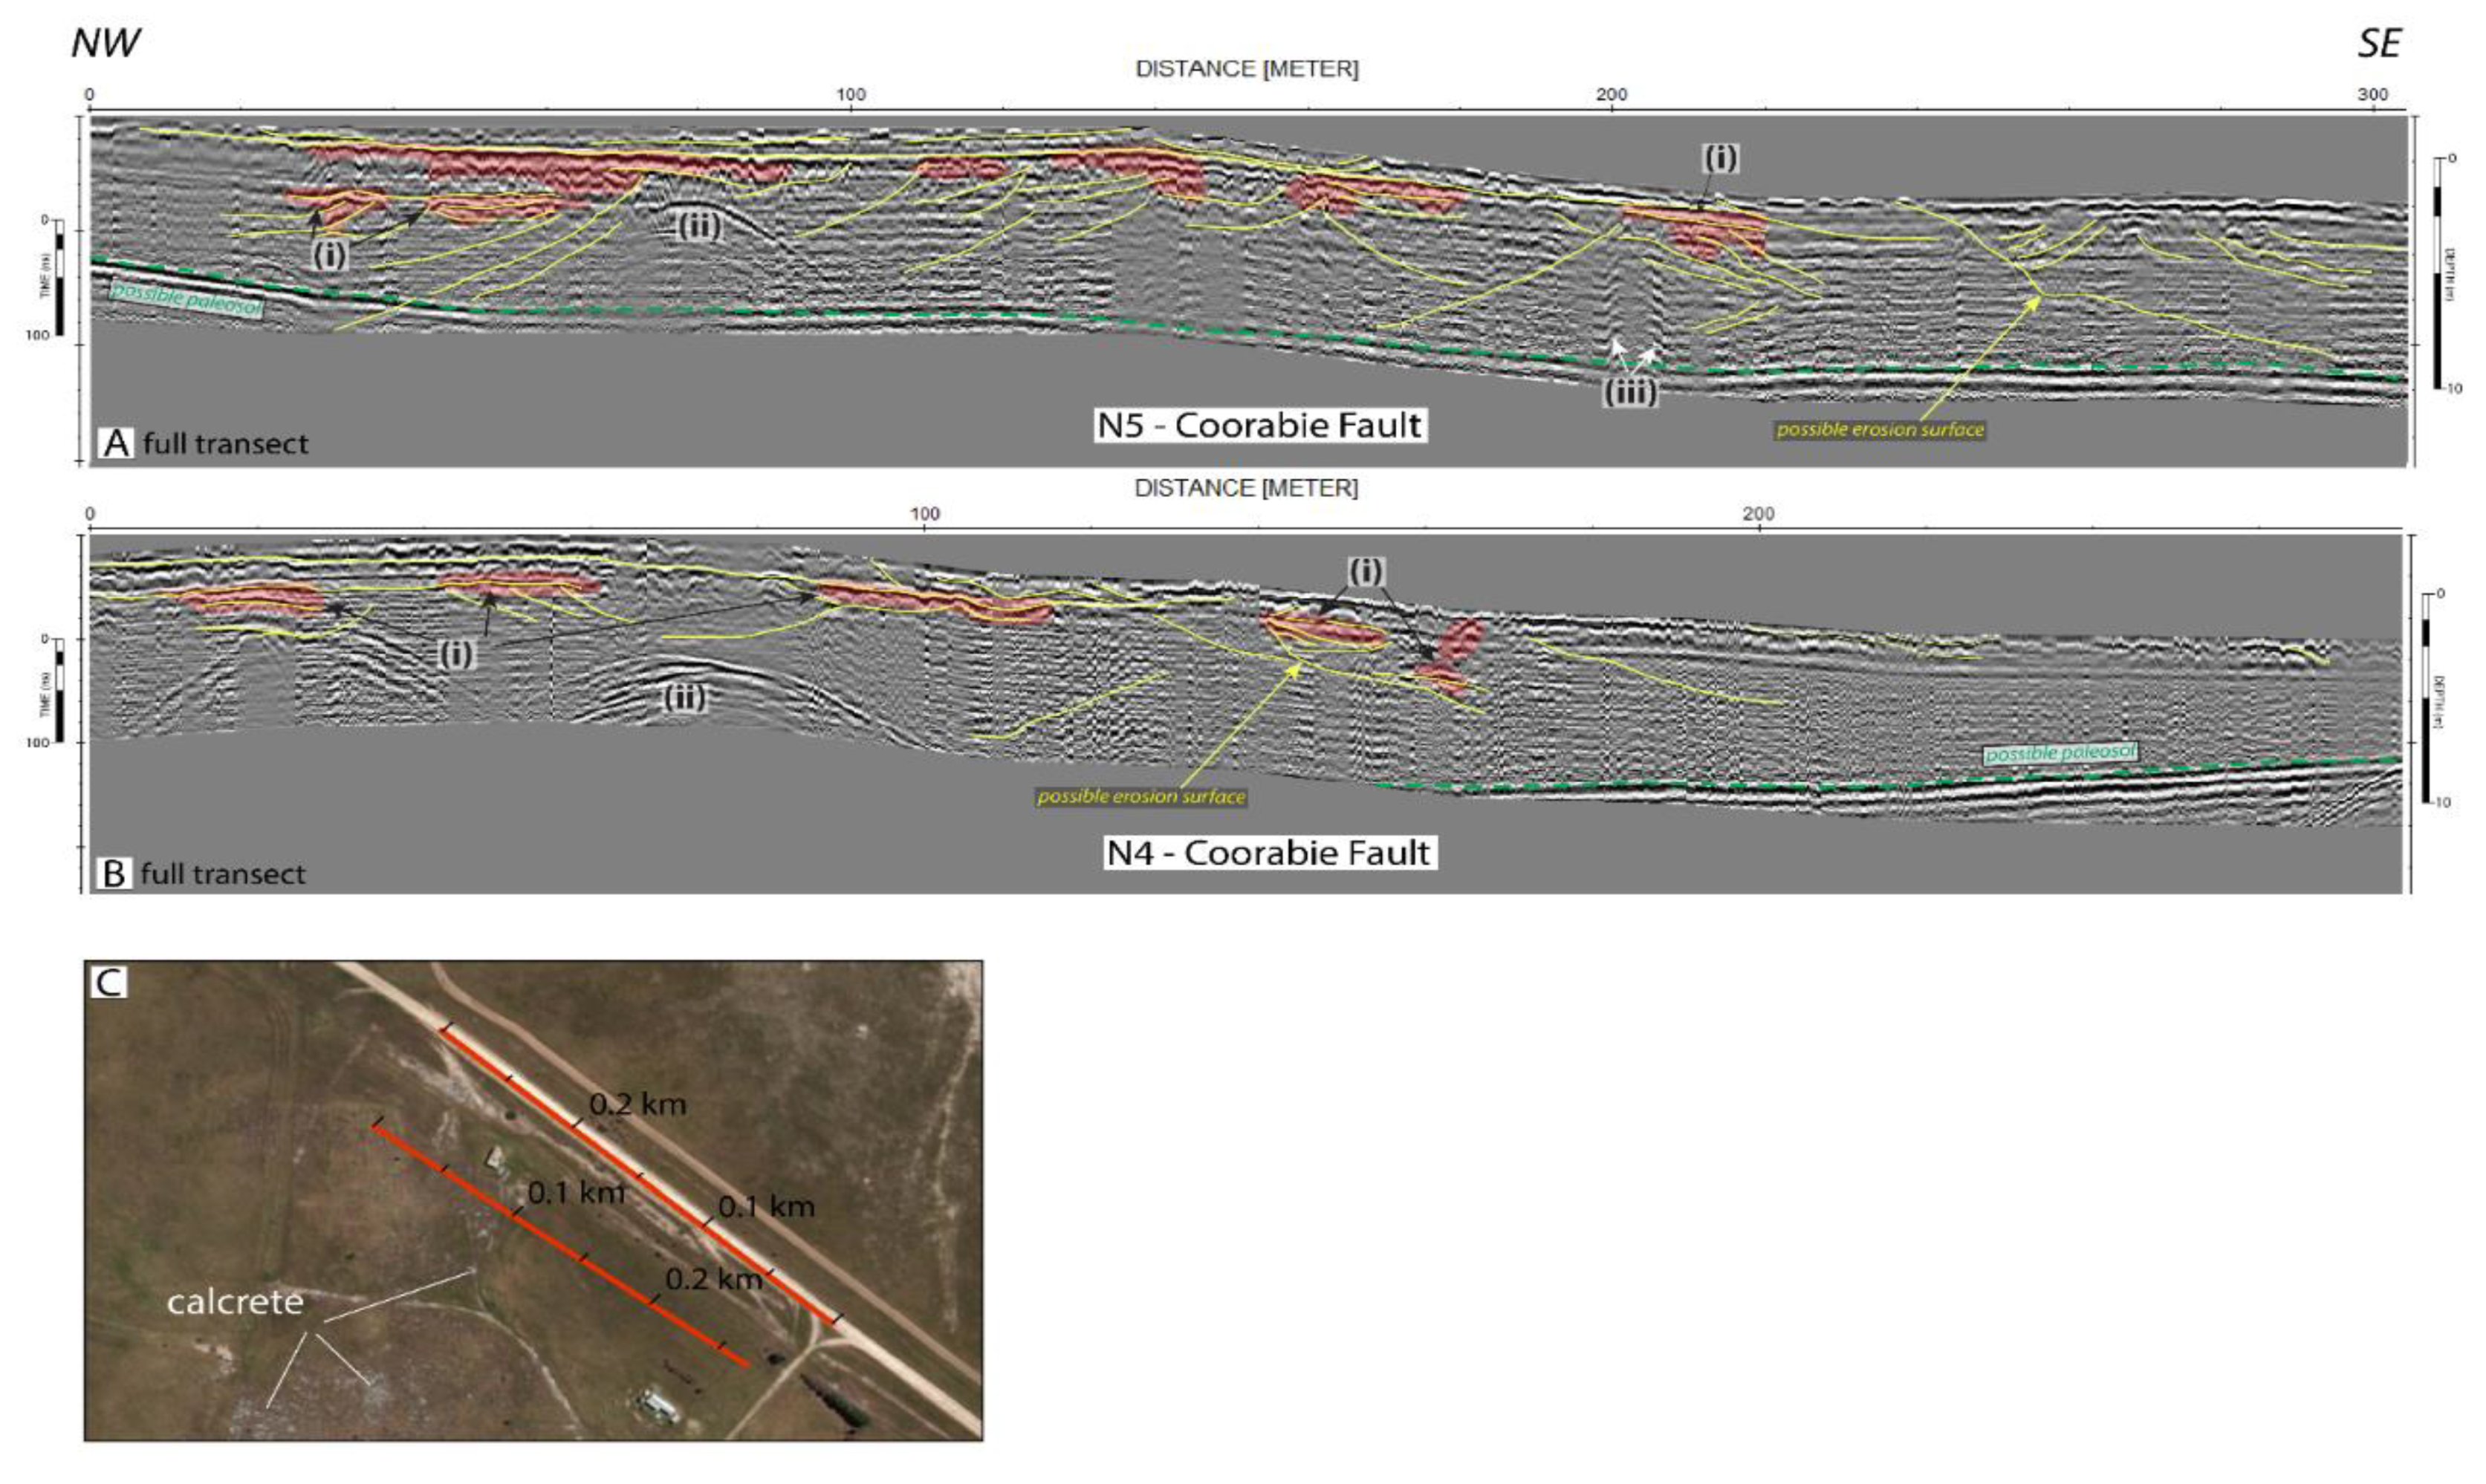
Task: Click 0.2 km label on upper red transect
Action: coord(637,1105)
